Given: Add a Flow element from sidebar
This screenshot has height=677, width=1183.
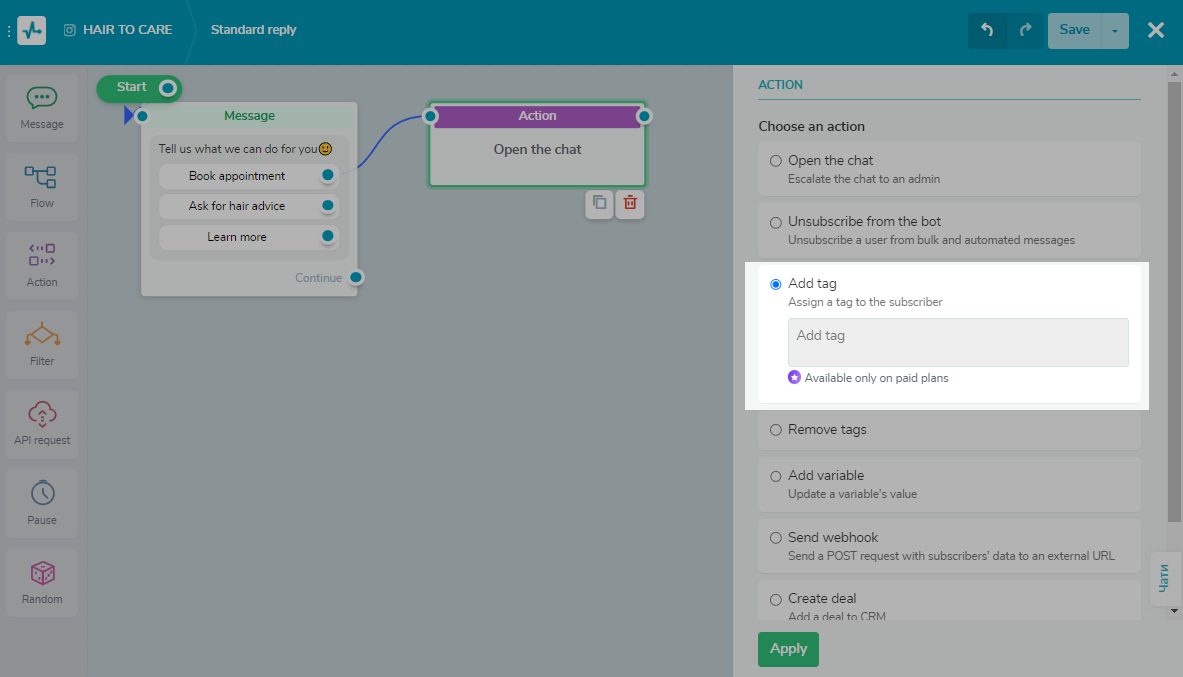Looking at the screenshot, I should pyautogui.click(x=42, y=186).
